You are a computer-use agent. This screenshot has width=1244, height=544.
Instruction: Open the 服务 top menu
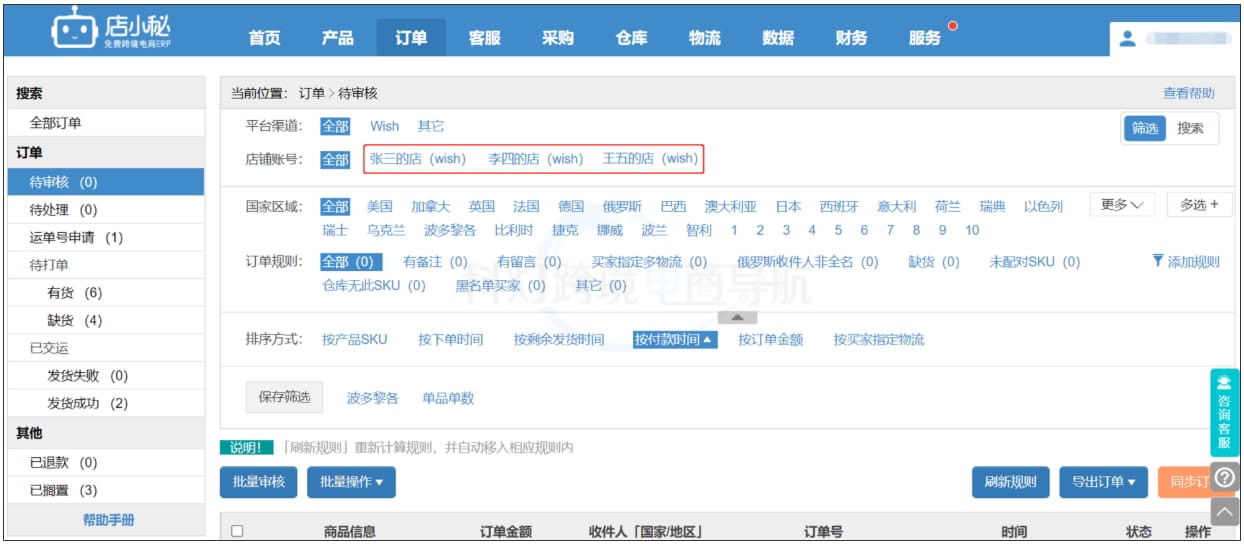(925, 38)
